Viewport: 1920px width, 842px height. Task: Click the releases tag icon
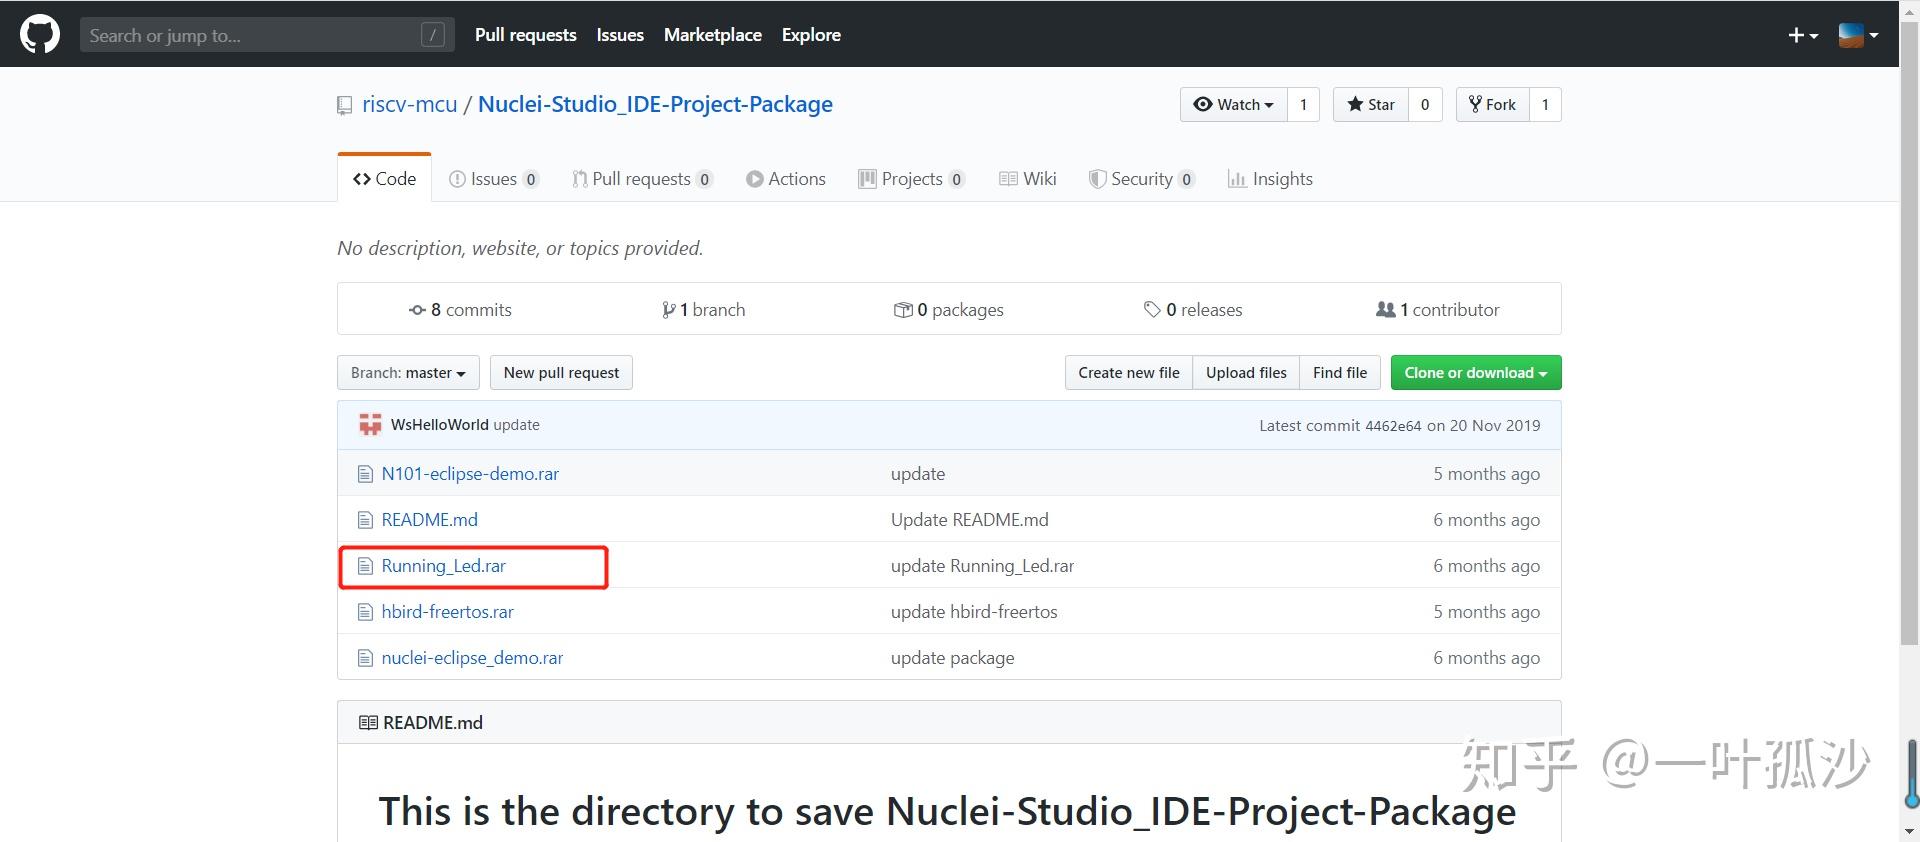point(1152,310)
